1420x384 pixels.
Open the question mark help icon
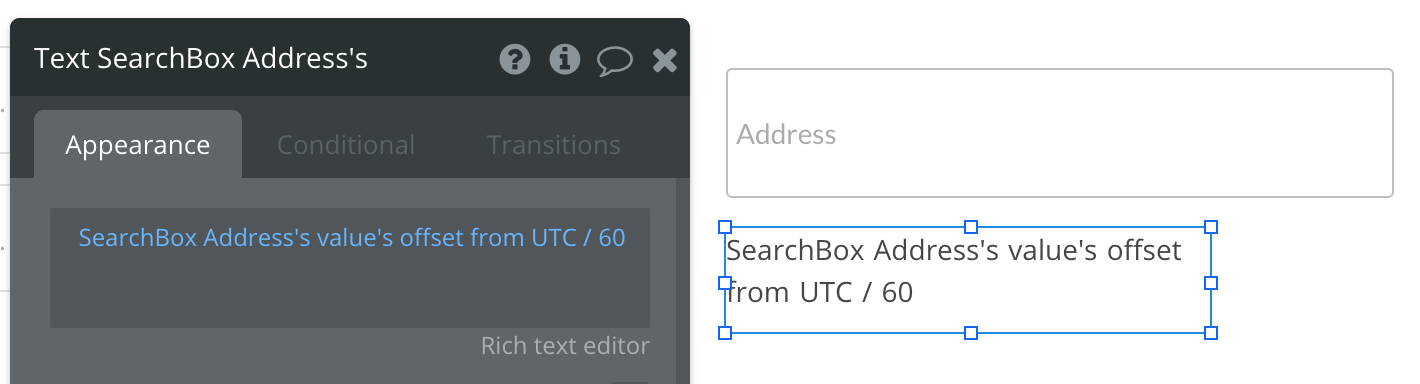click(514, 60)
